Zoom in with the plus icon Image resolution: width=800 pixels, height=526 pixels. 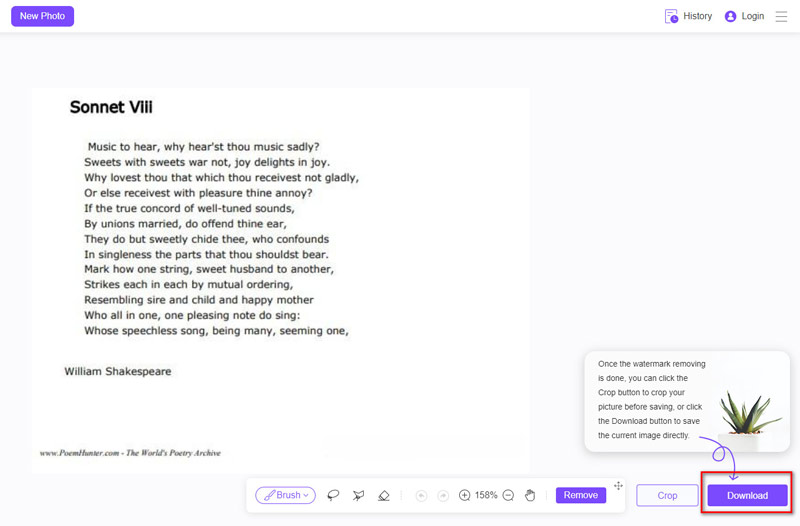pyautogui.click(x=464, y=495)
